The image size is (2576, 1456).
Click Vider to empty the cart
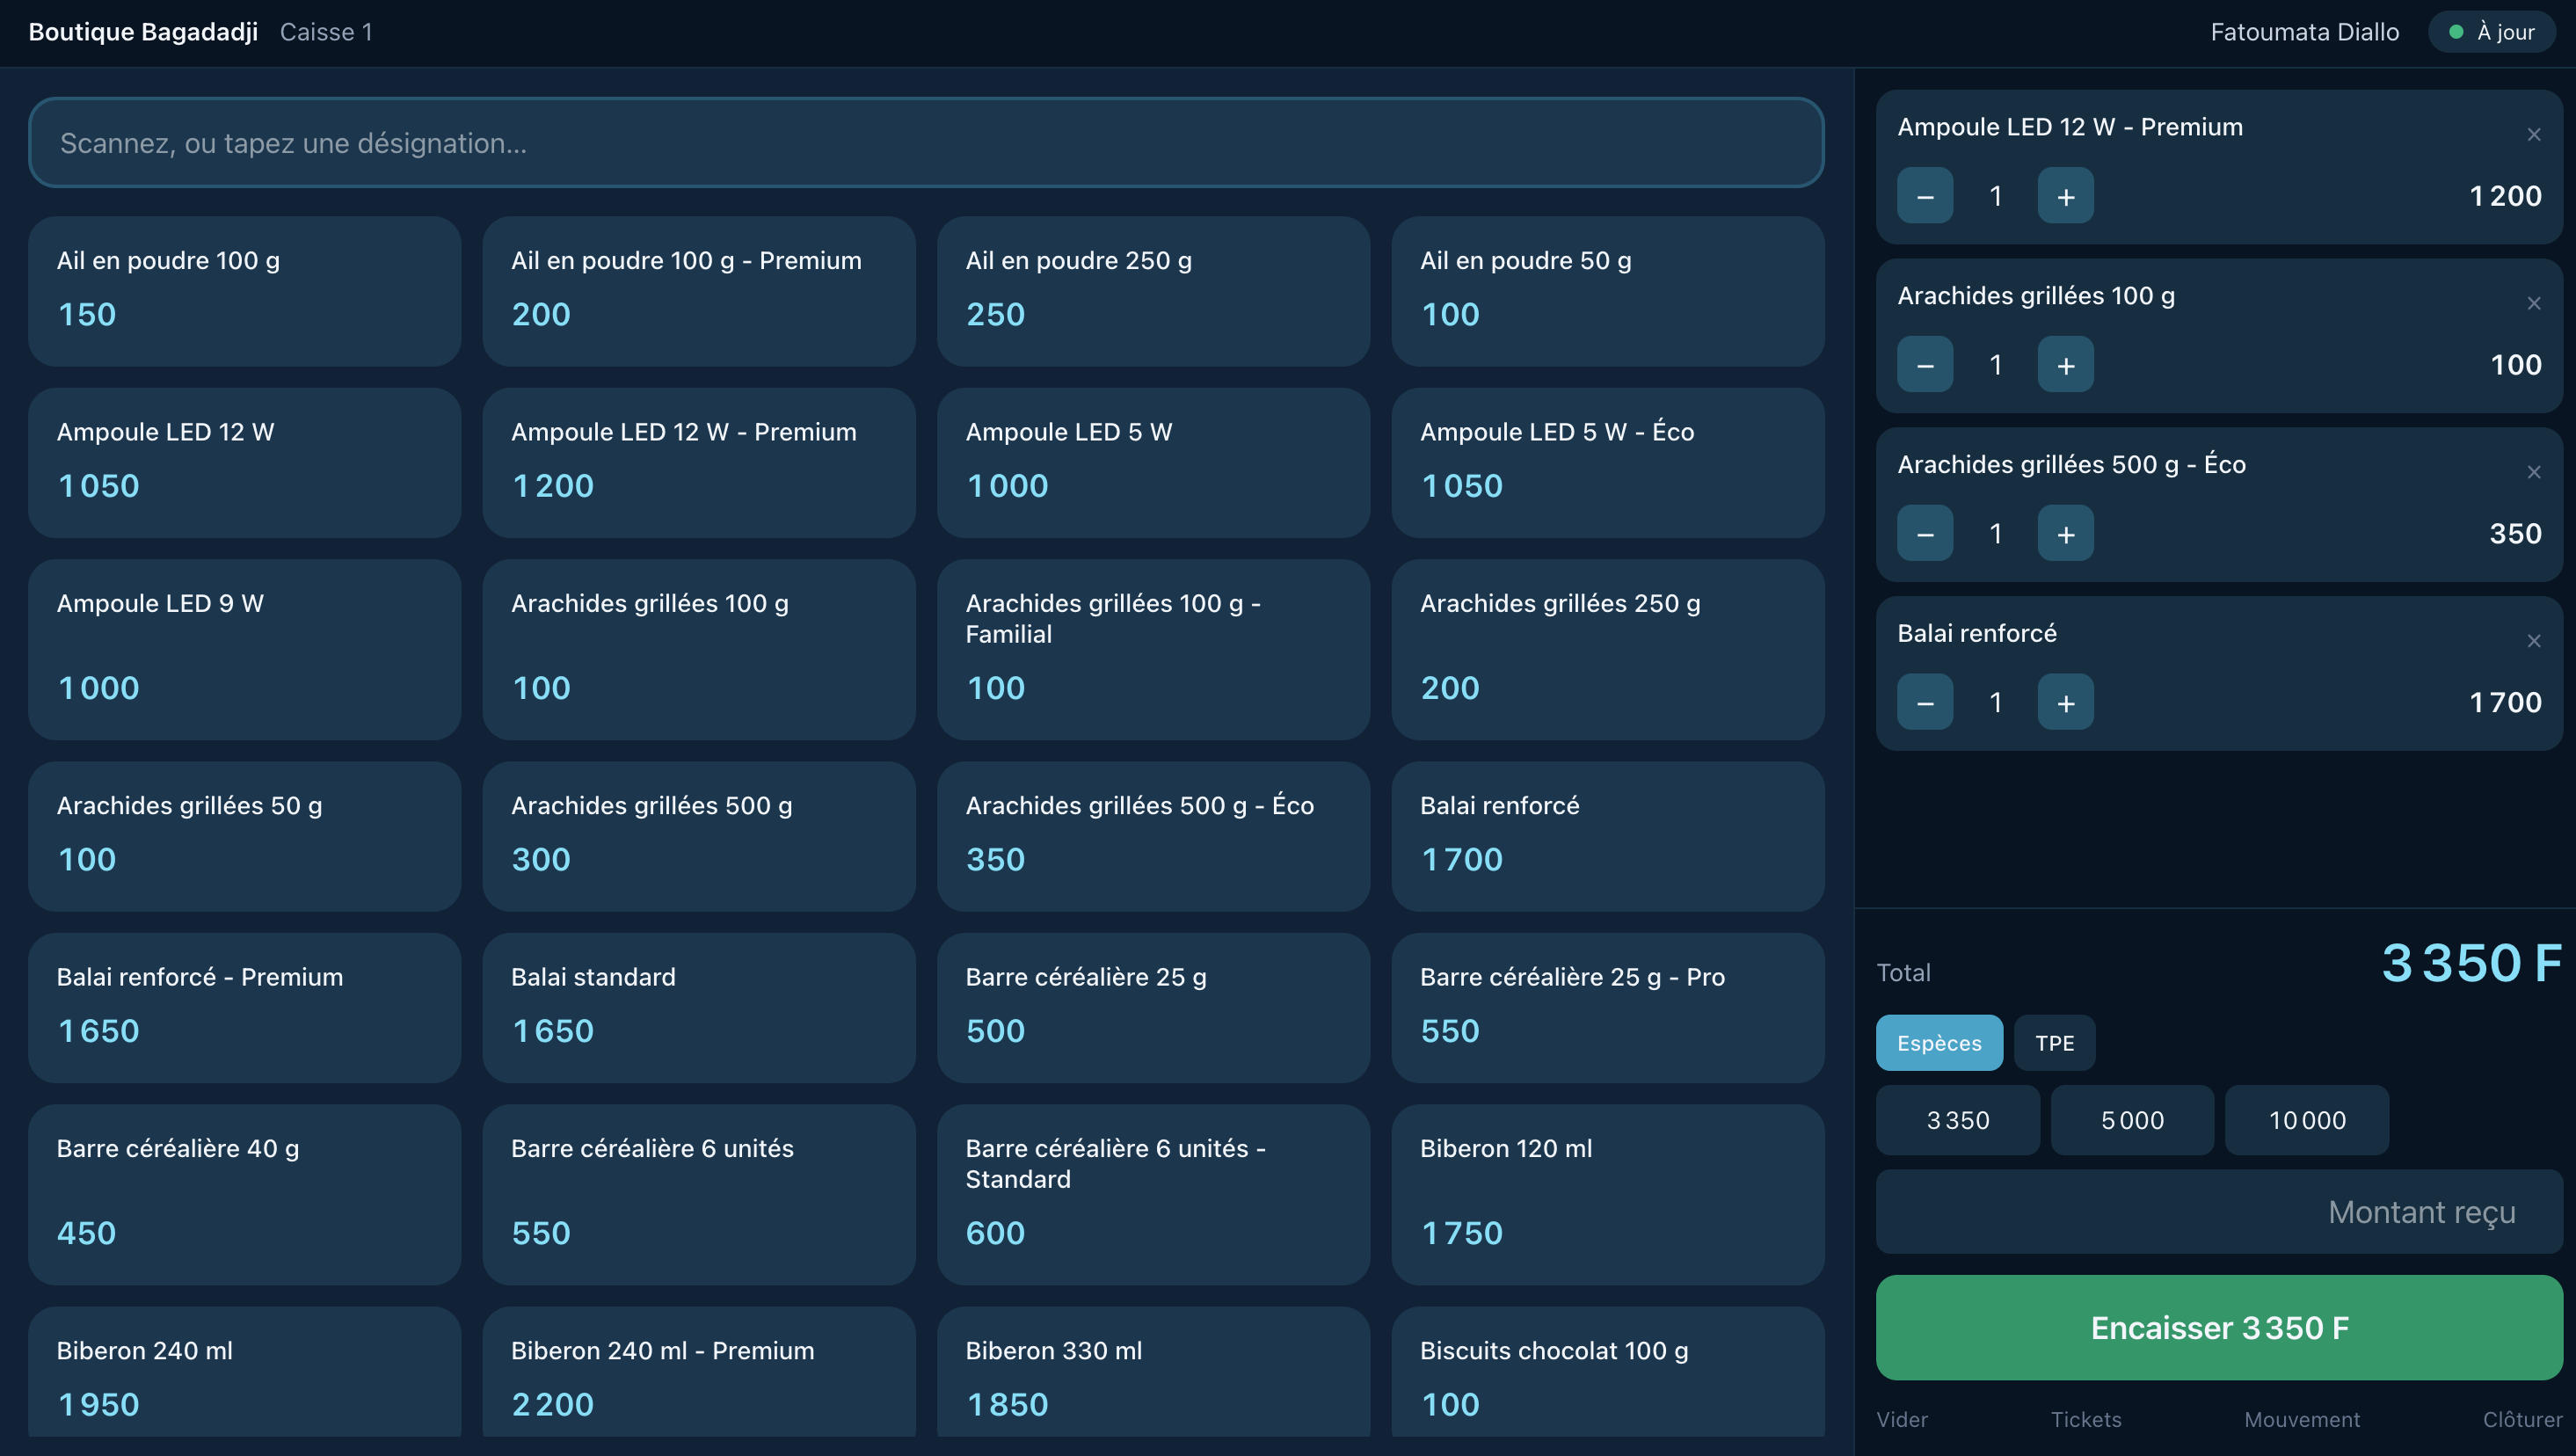point(1902,1420)
